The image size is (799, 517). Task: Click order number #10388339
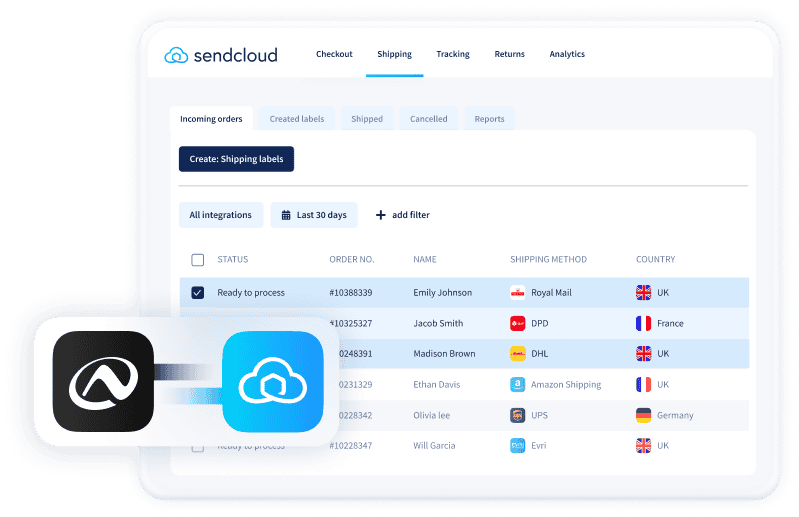(351, 292)
